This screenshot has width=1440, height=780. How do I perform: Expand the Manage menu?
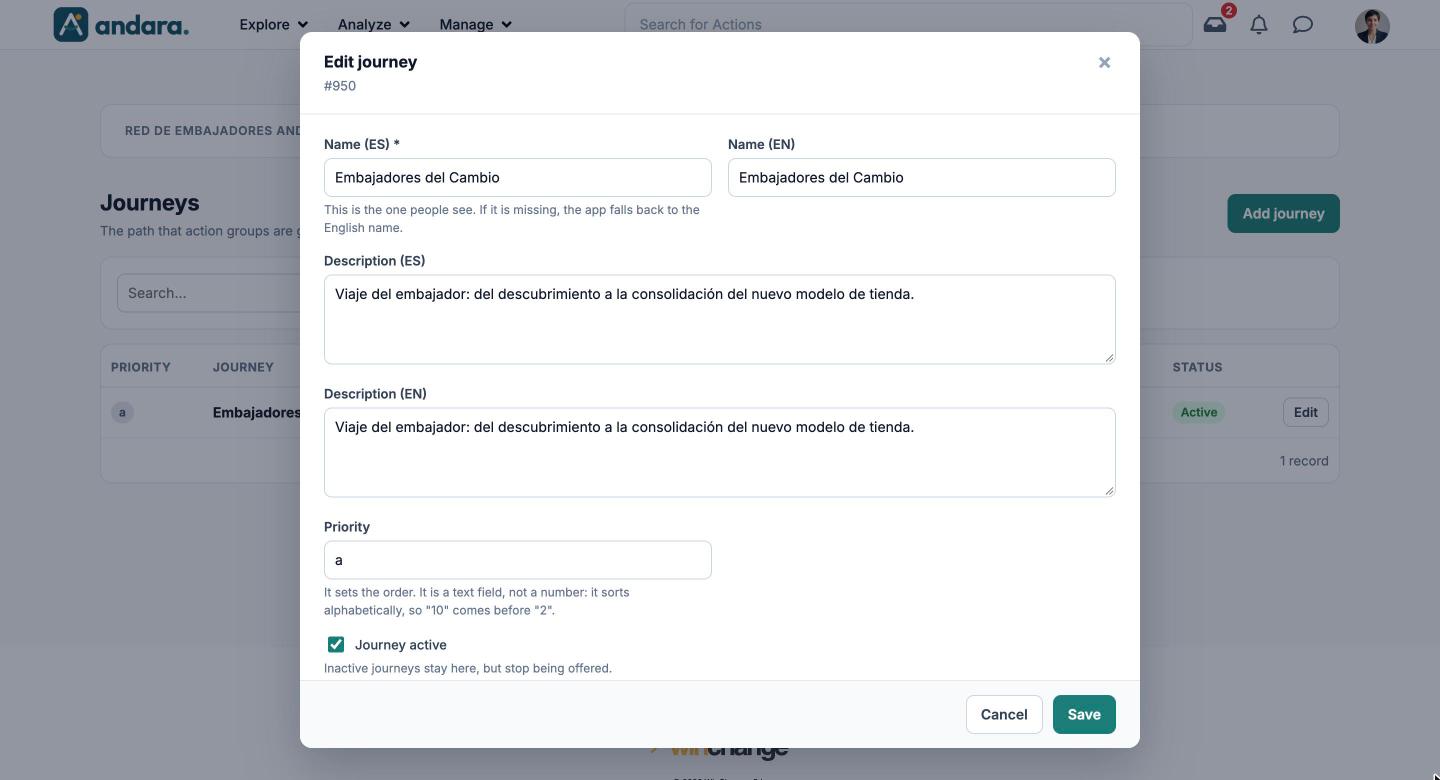tap(475, 24)
